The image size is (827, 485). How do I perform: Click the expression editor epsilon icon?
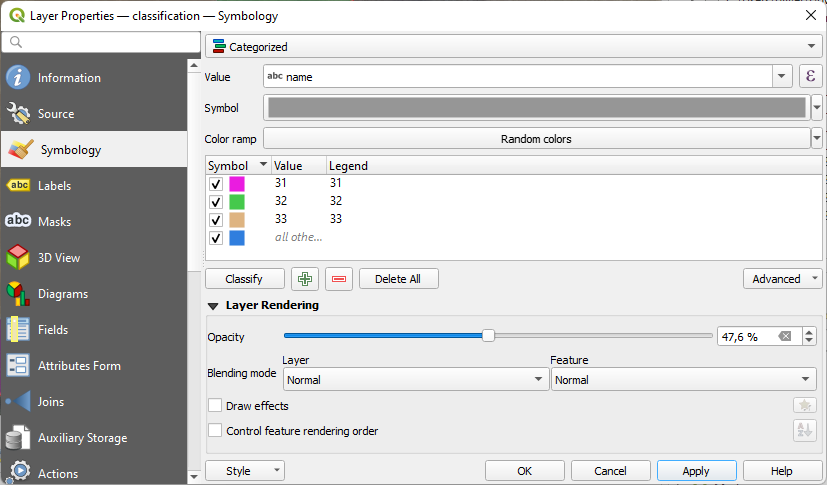(810, 77)
